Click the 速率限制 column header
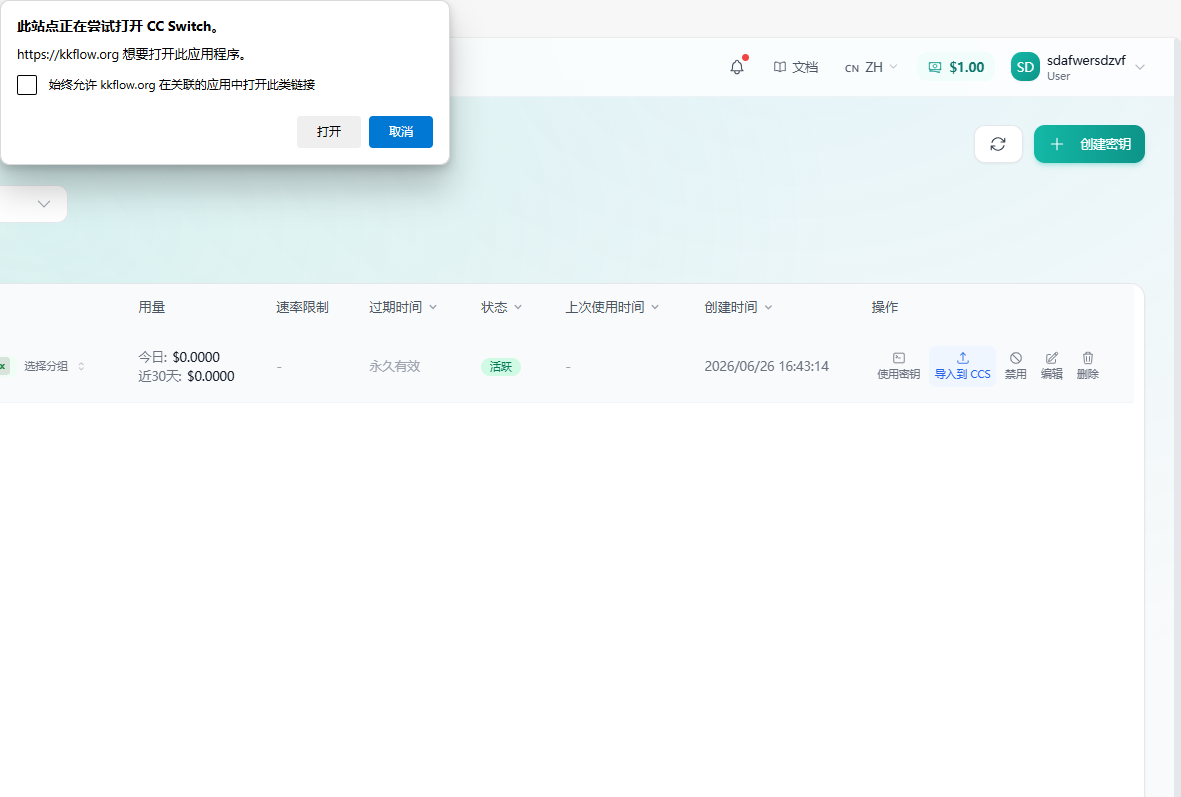 [302, 307]
